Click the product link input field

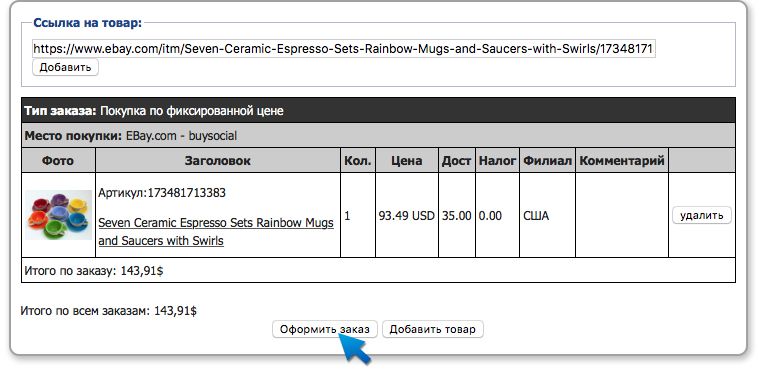click(x=344, y=49)
